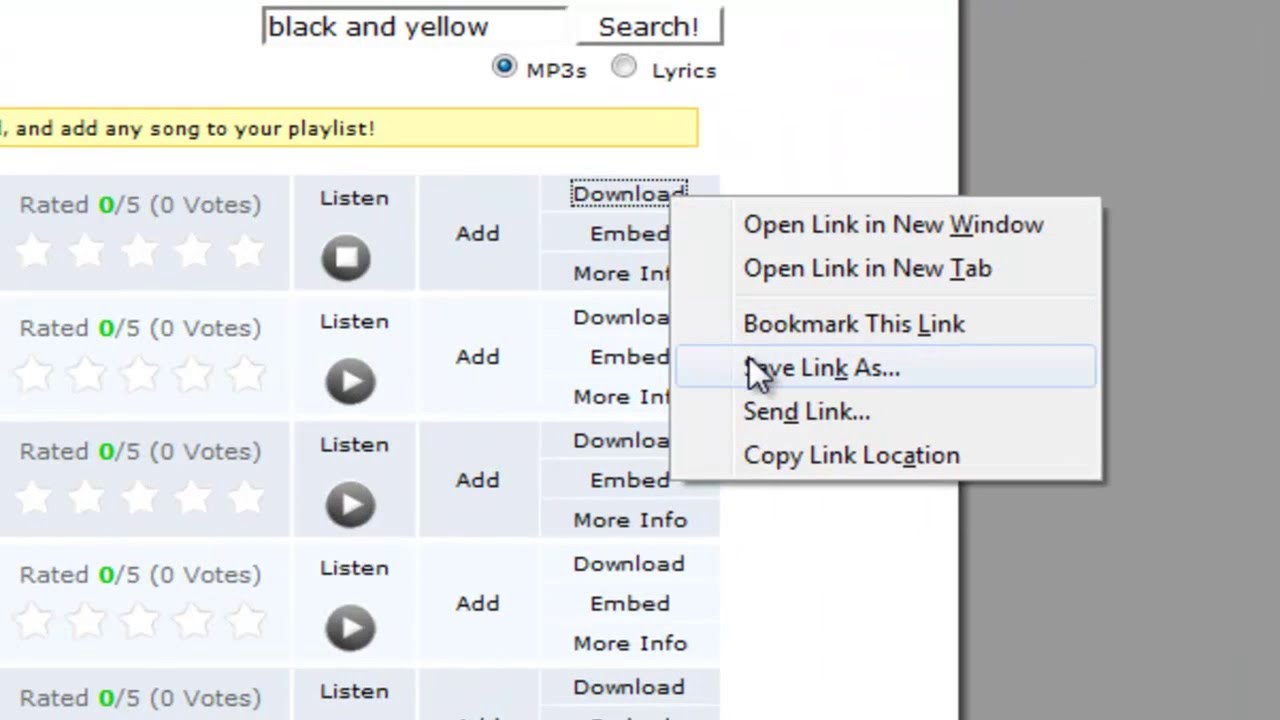The width and height of the screenshot is (1280, 720).
Task: Open Embed for the second song
Action: click(629, 356)
